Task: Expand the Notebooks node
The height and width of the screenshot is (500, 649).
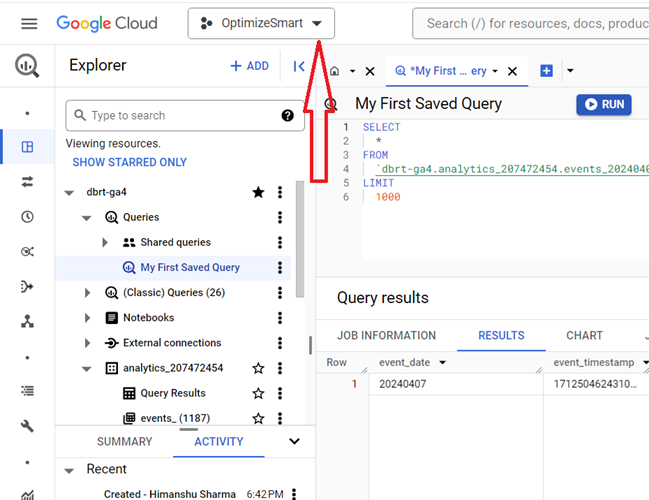Action: pos(87,318)
